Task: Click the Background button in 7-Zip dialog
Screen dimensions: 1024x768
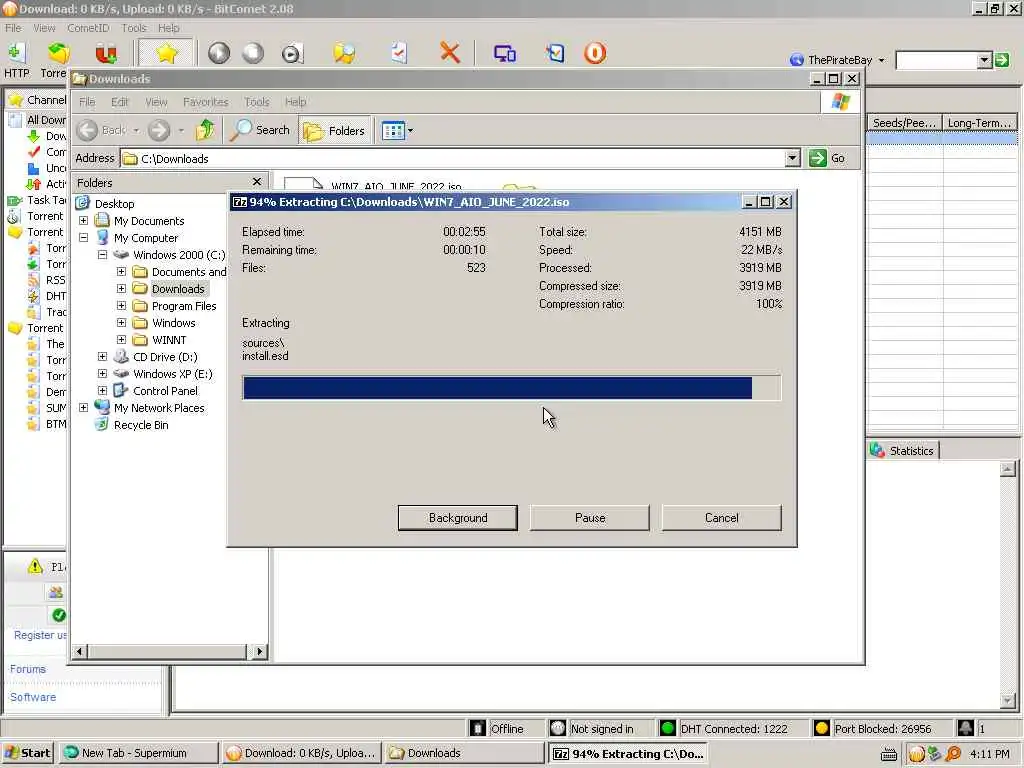Action: 458,518
